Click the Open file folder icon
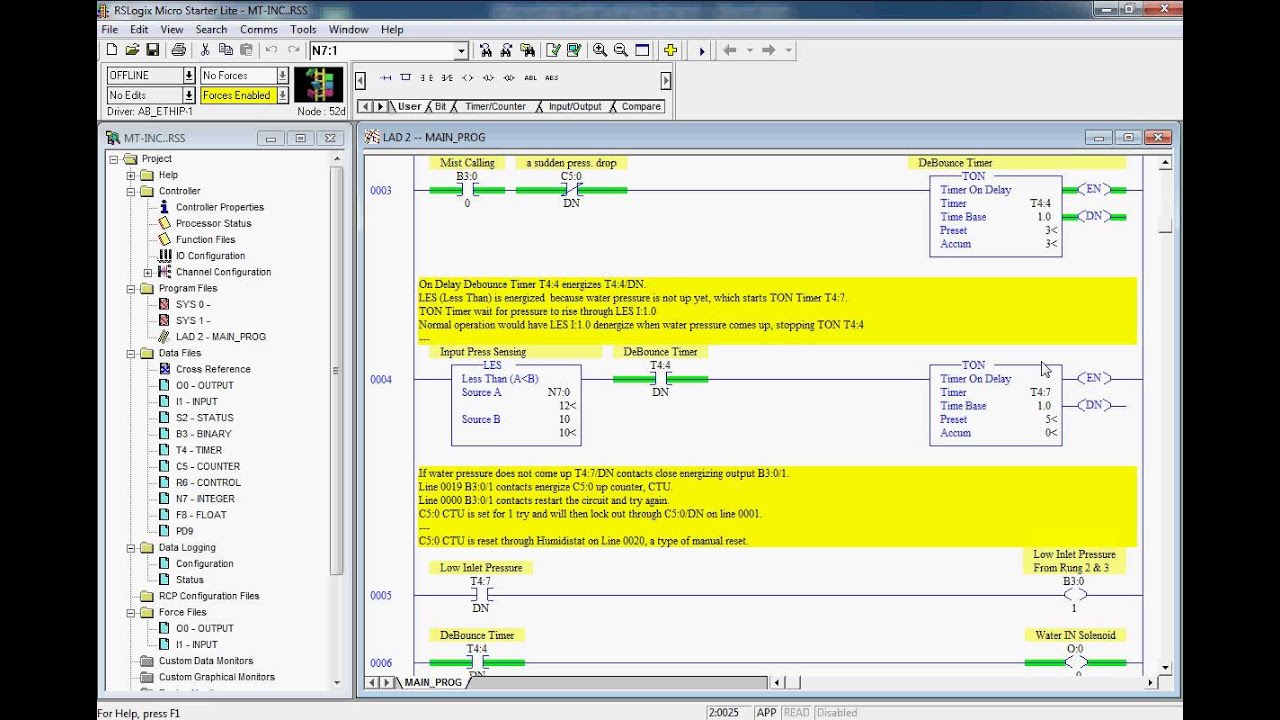Screen dimensions: 1280x720 pyautogui.click(x=132, y=50)
